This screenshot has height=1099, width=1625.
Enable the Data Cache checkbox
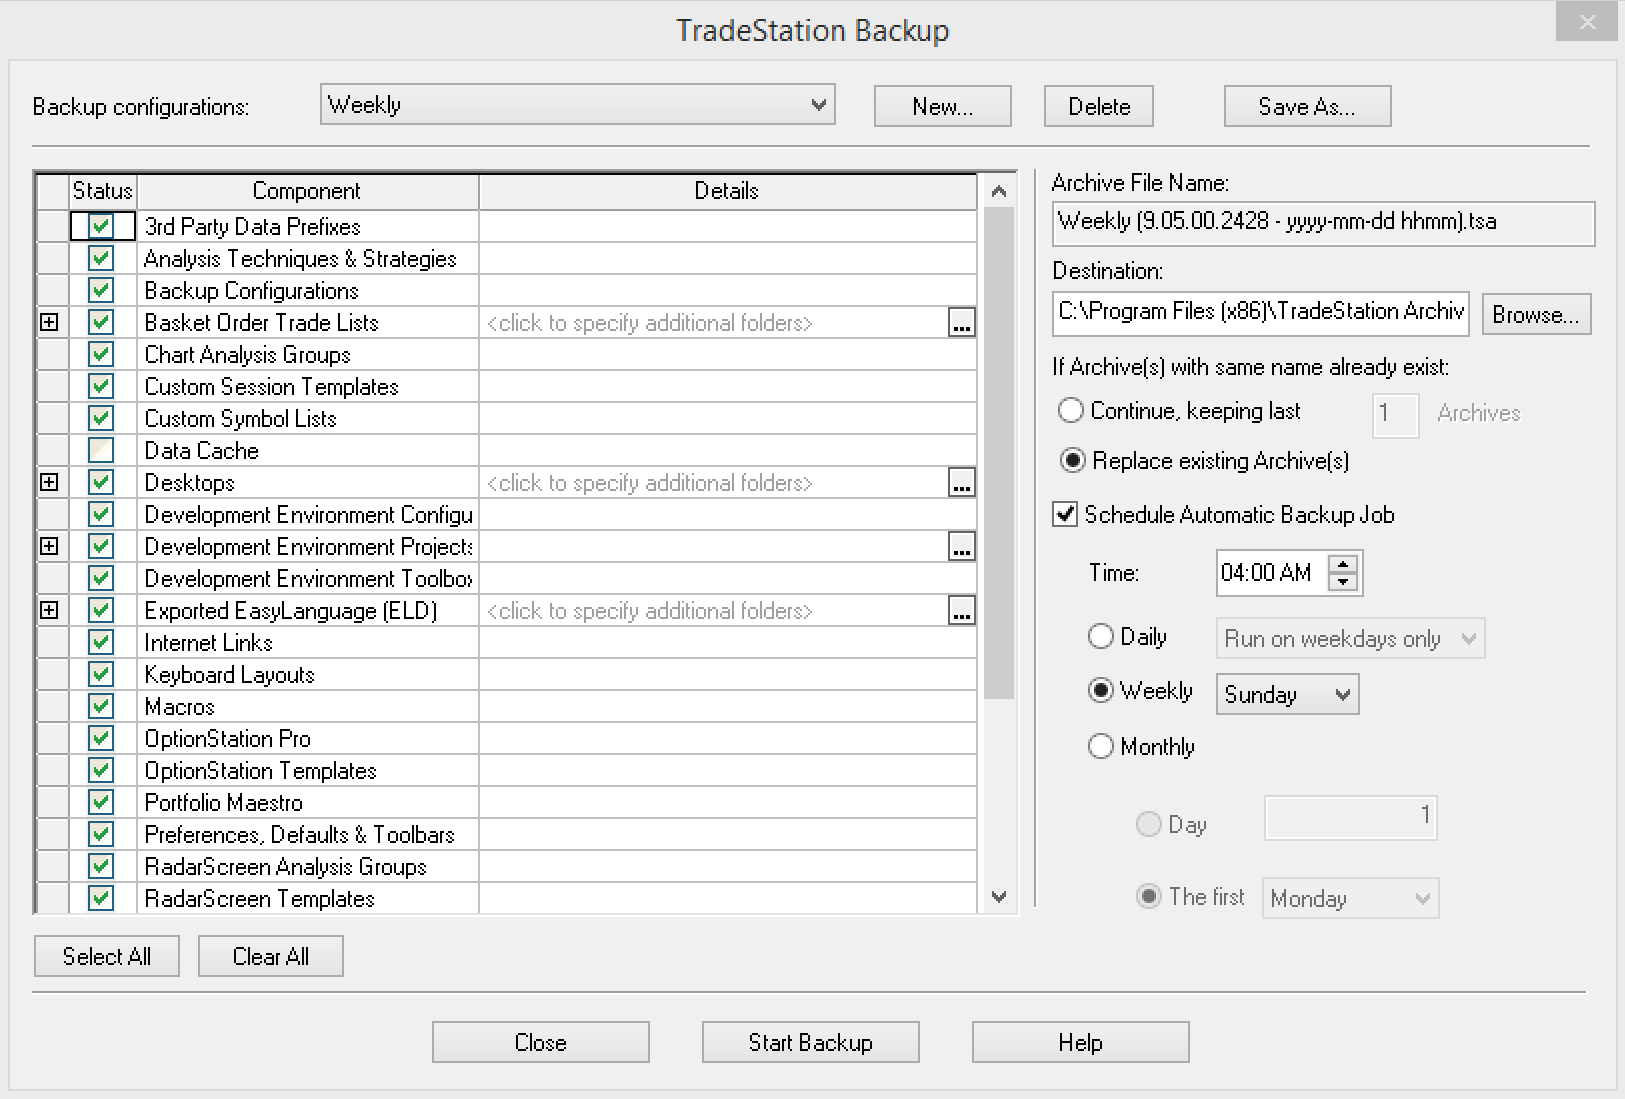(101, 450)
